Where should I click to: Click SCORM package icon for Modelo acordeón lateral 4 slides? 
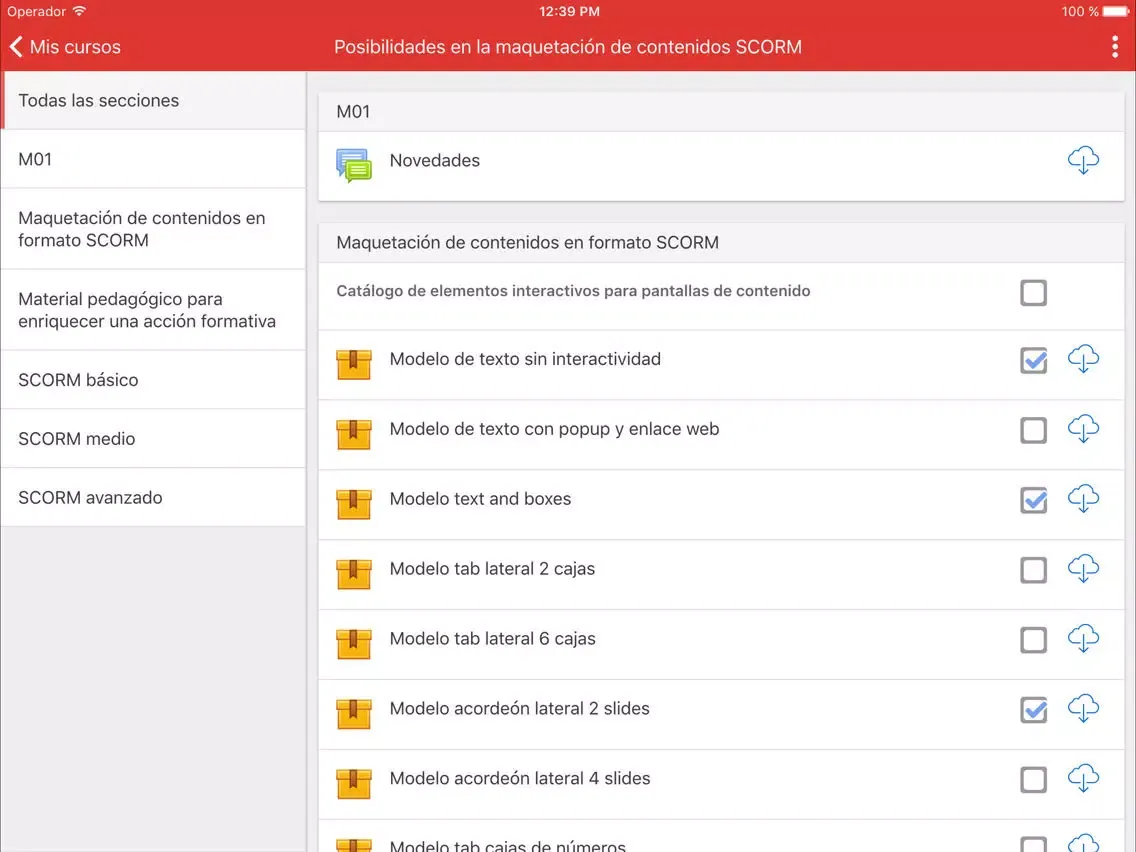click(x=354, y=782)
